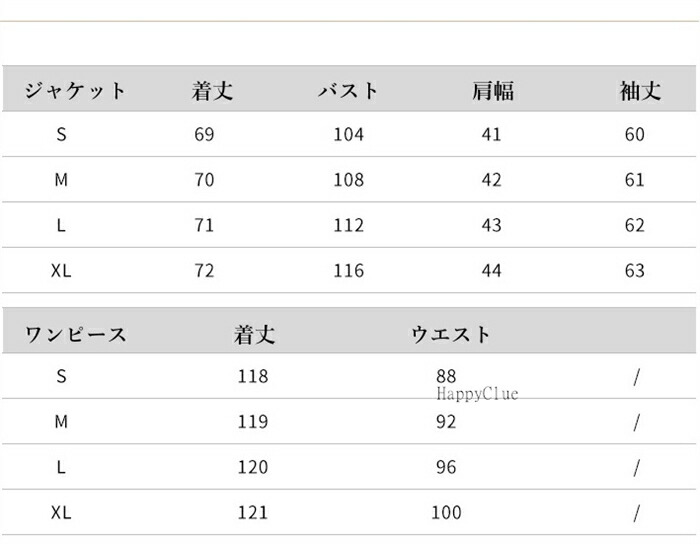Select the bust value 116

pyautogui.click(x=348, y=271)
